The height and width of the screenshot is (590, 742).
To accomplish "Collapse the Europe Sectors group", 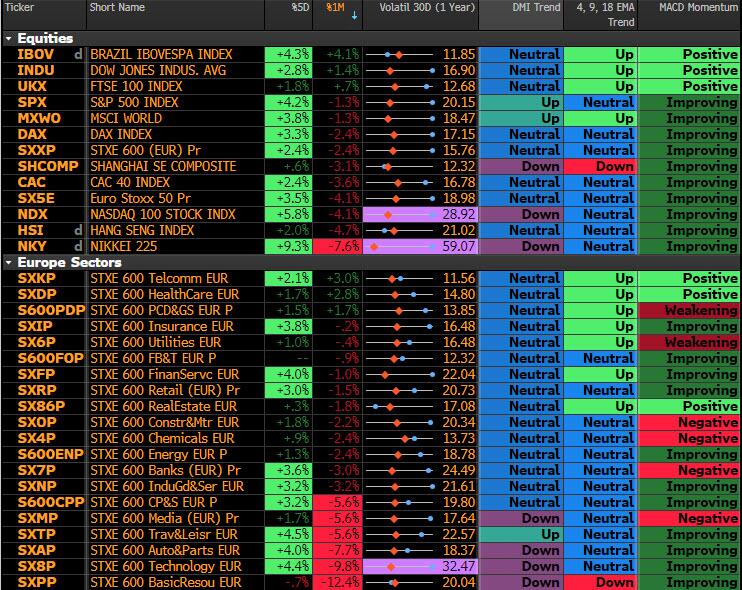I will tap(9, 262).
